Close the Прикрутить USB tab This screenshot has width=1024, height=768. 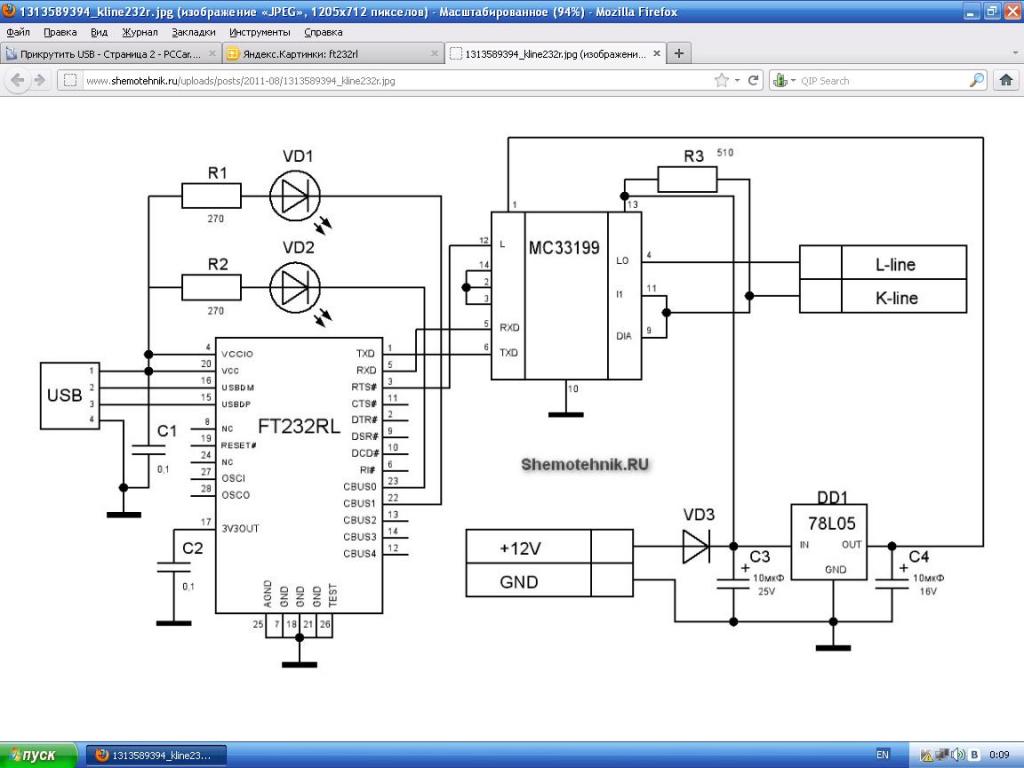pyautogui.click(x=212, y=54)
